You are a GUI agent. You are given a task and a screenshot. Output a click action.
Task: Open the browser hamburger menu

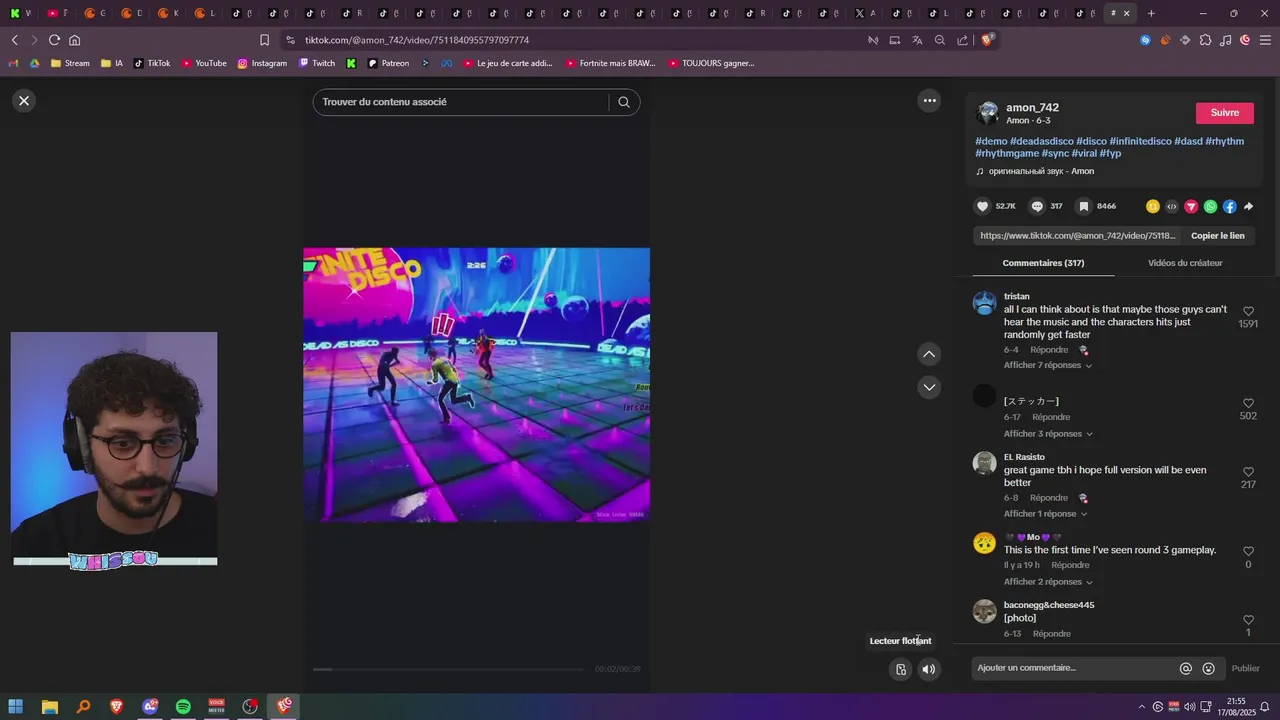click(x=1265, y=40)
